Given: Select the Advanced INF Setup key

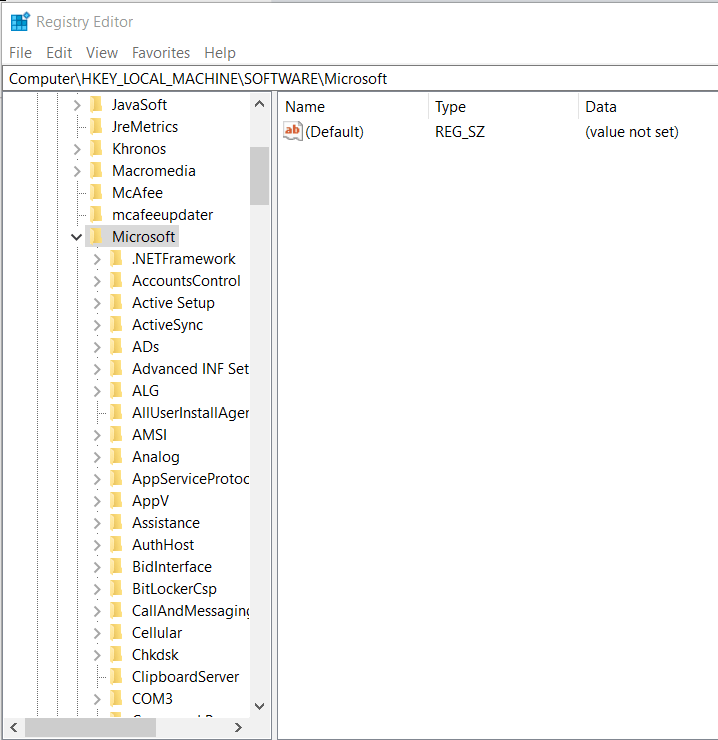Looking at the screenshot, I should [190, 369].
